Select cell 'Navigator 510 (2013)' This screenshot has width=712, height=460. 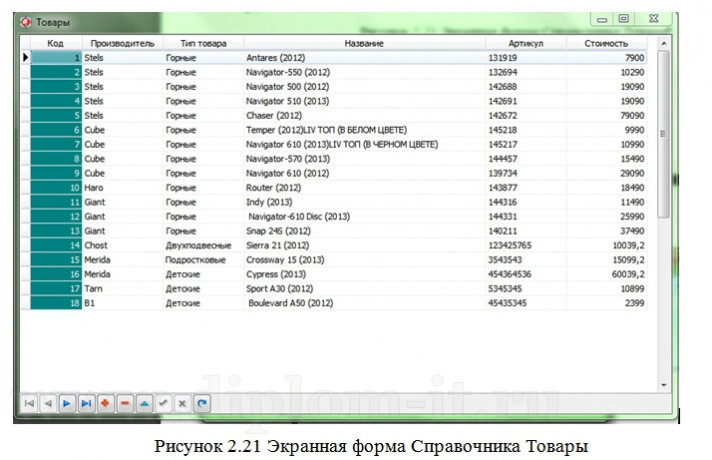point(364,101)
